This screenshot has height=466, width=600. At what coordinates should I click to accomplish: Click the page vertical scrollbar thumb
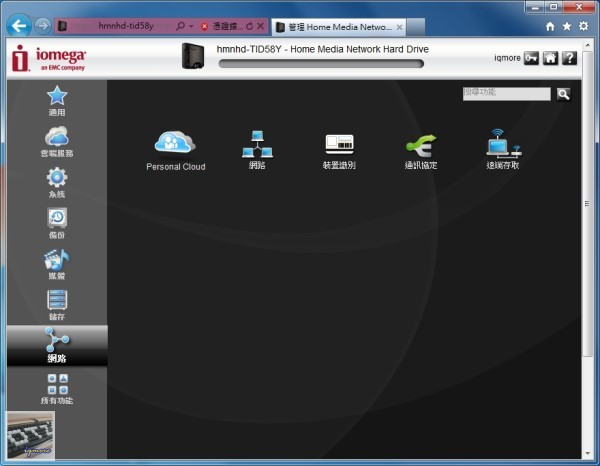(x=587, y=204)
